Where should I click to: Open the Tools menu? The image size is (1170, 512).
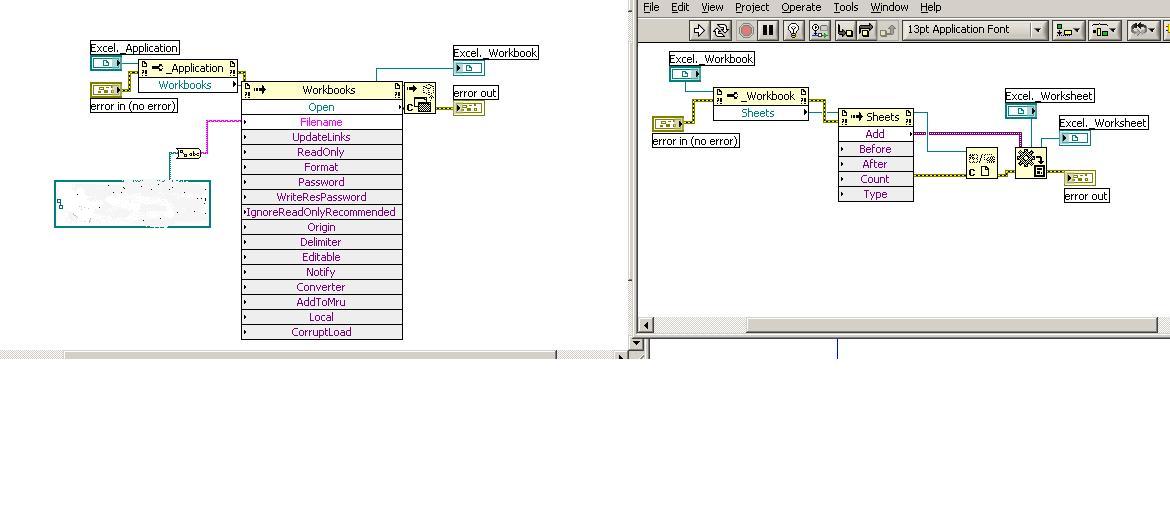pyautogui.click(x=845, y=7)
